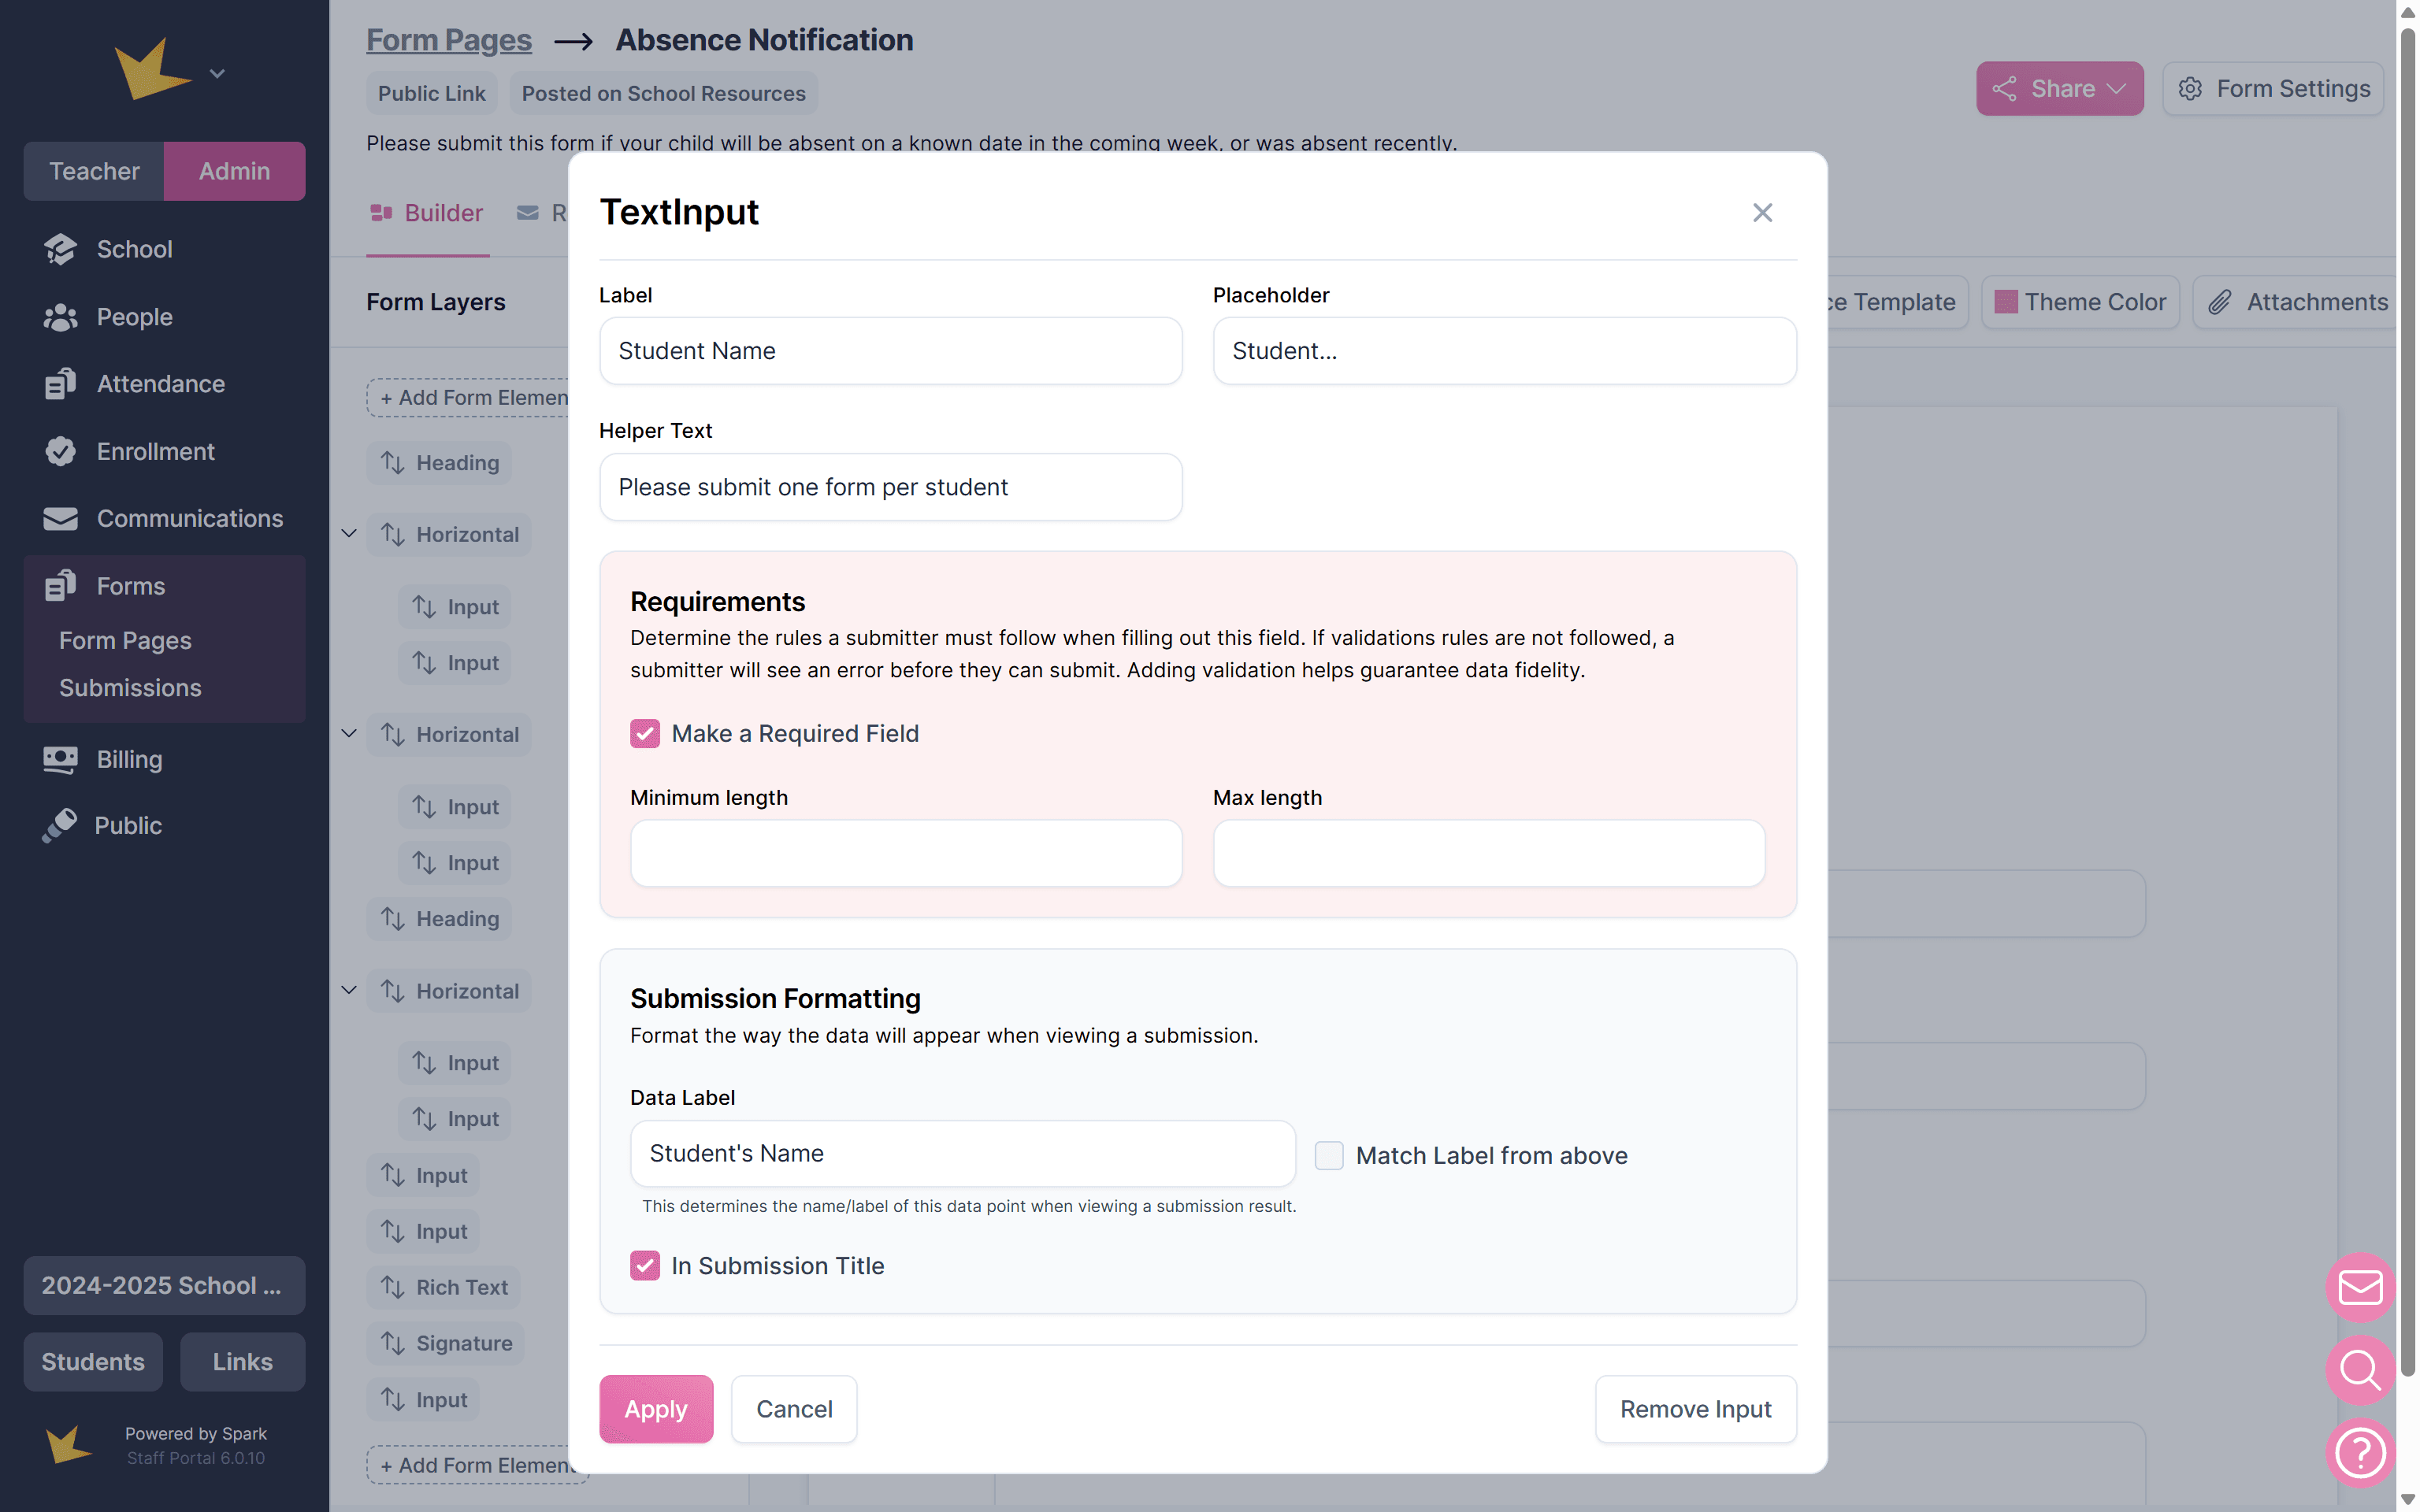
Task: Open the Share dropdown button
Action: pos(2059,89)
